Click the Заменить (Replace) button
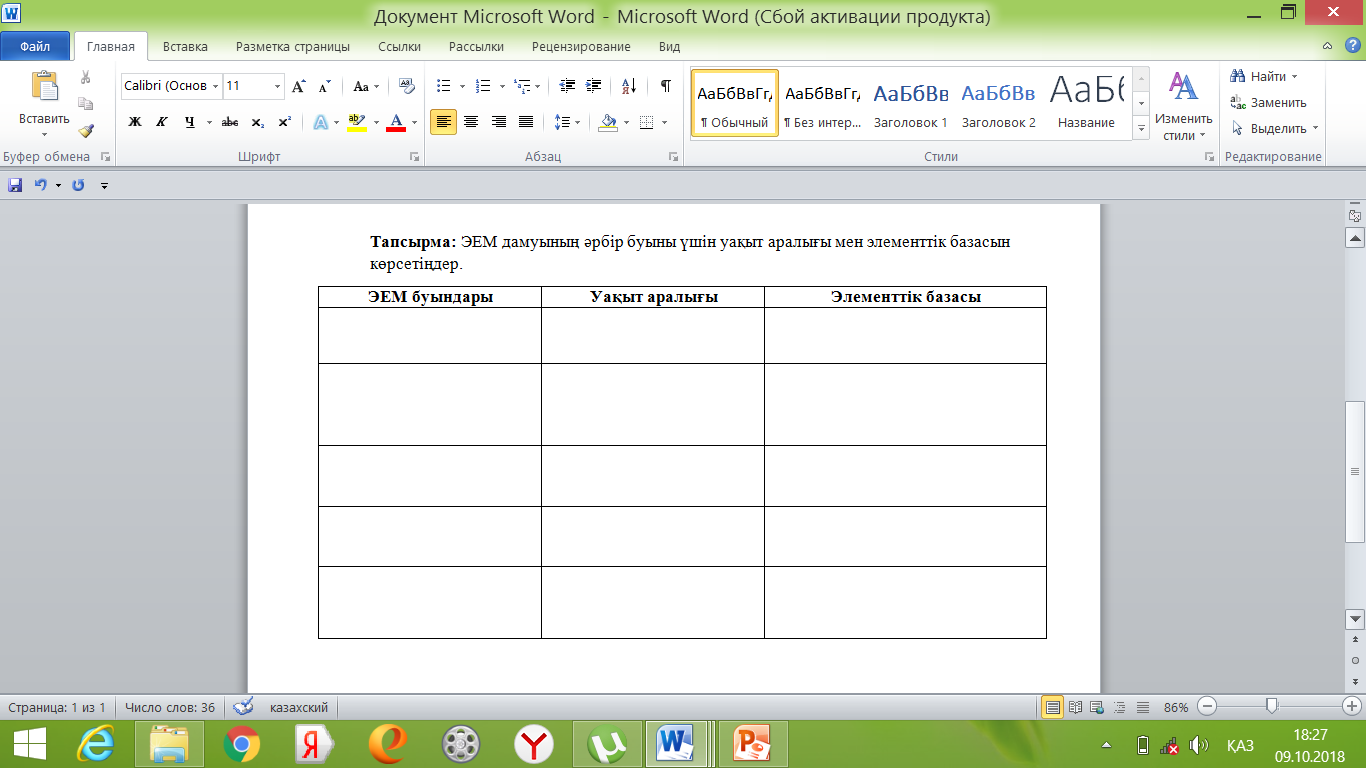The image size is (1366, 768). tap(1268, 102)
